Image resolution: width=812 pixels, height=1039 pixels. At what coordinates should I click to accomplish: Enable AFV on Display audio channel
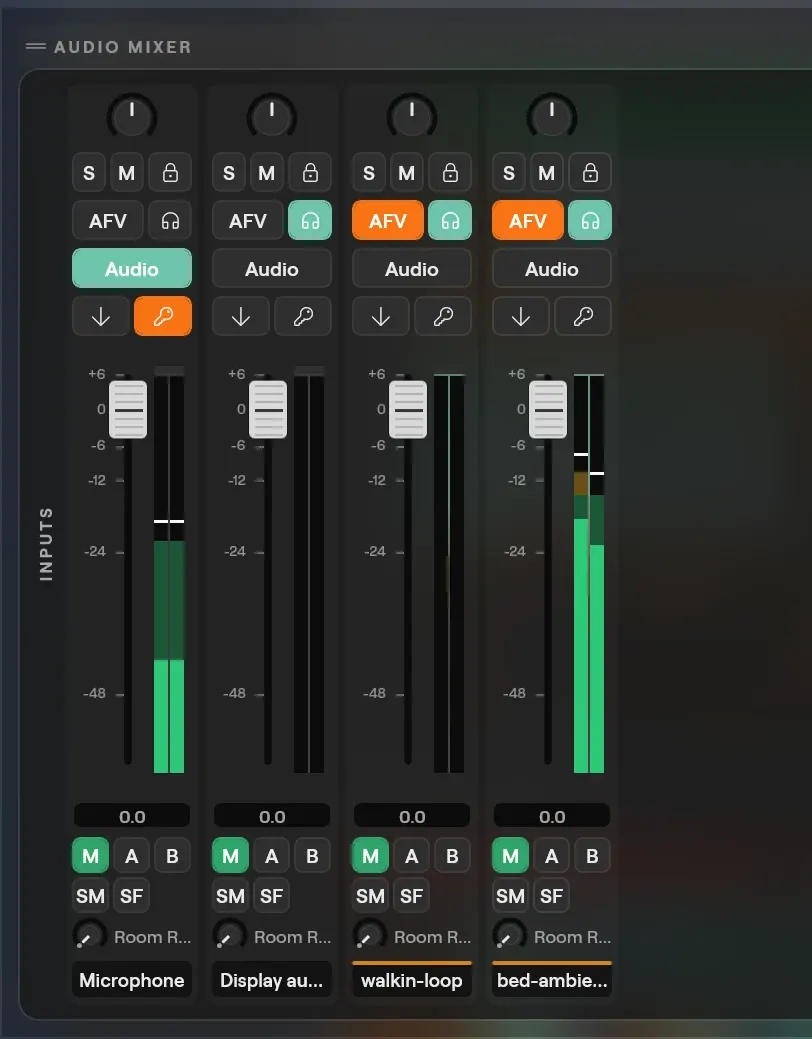coord(247,221)
